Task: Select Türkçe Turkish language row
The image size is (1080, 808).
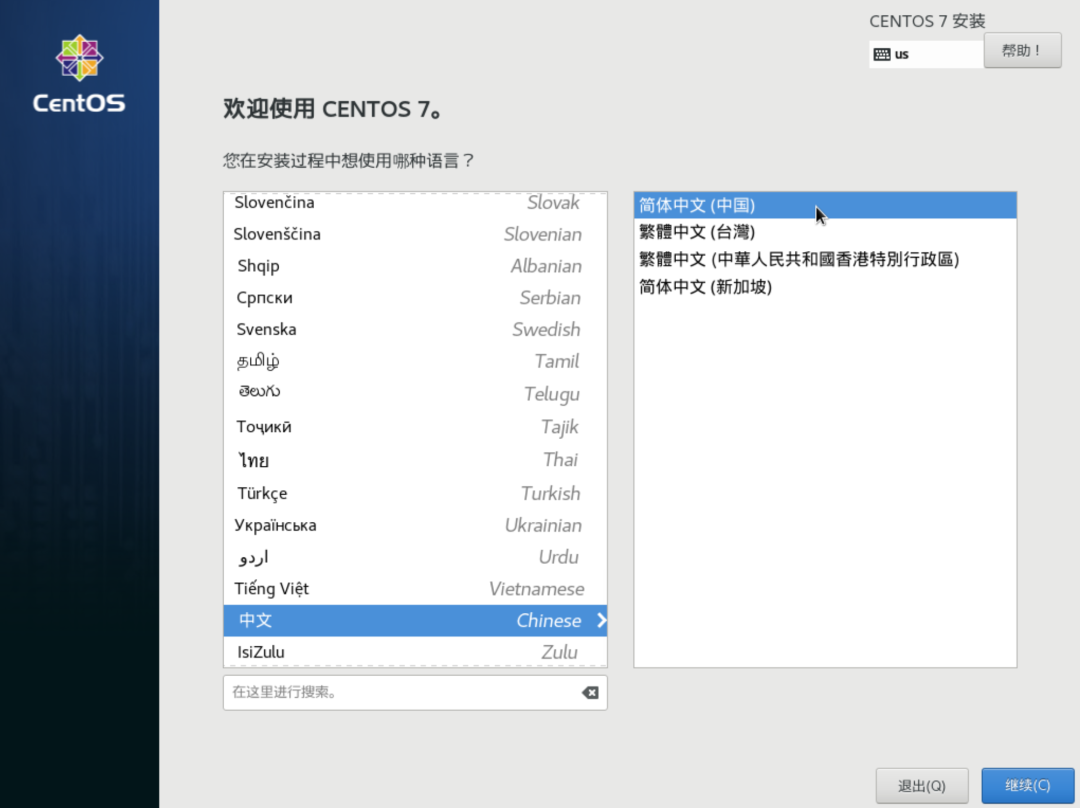Action: [x=415, y=493]
